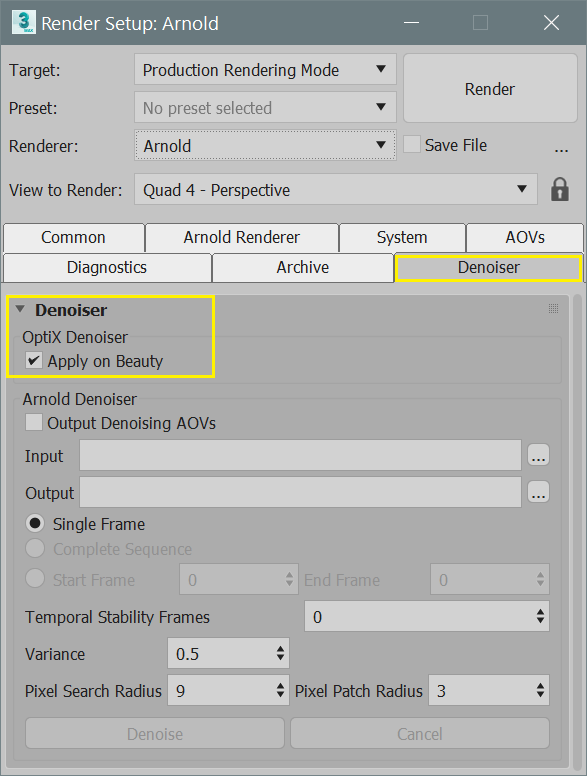Collapse the Denoiser rollout triangle
The image size is (587, 776).
pyautogui.click(x=20, y=309)
